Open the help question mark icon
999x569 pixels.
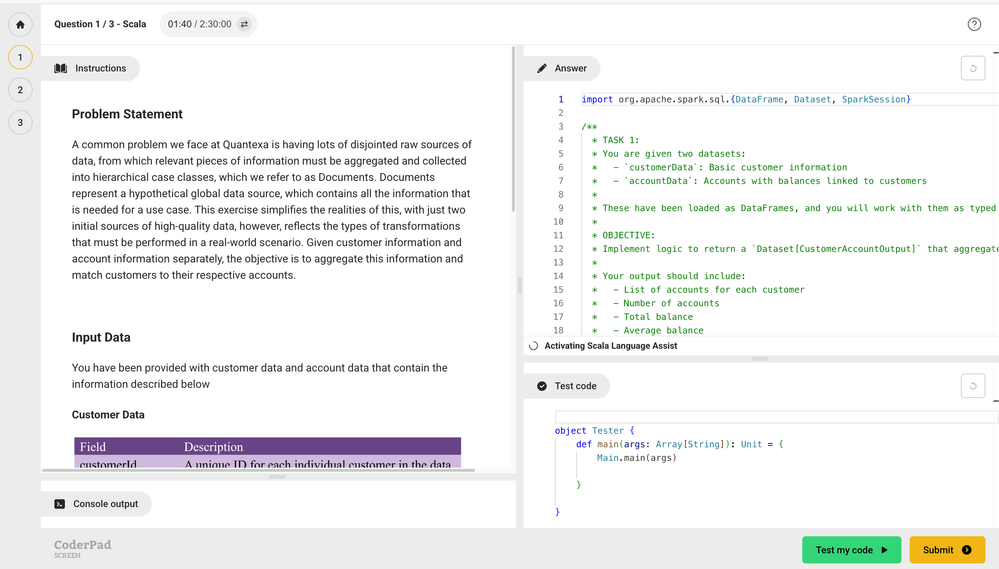(x=974, y=24)
